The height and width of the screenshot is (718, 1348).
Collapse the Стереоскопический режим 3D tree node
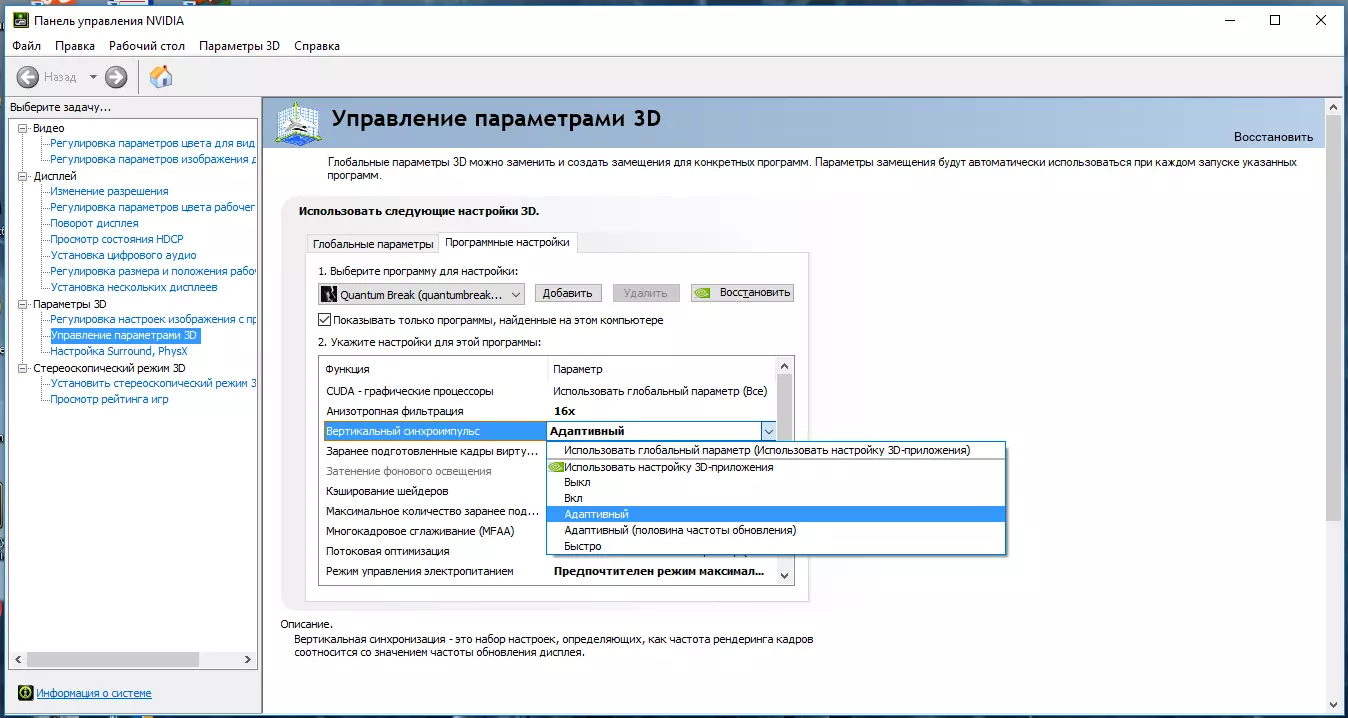(x=24, y=368)
